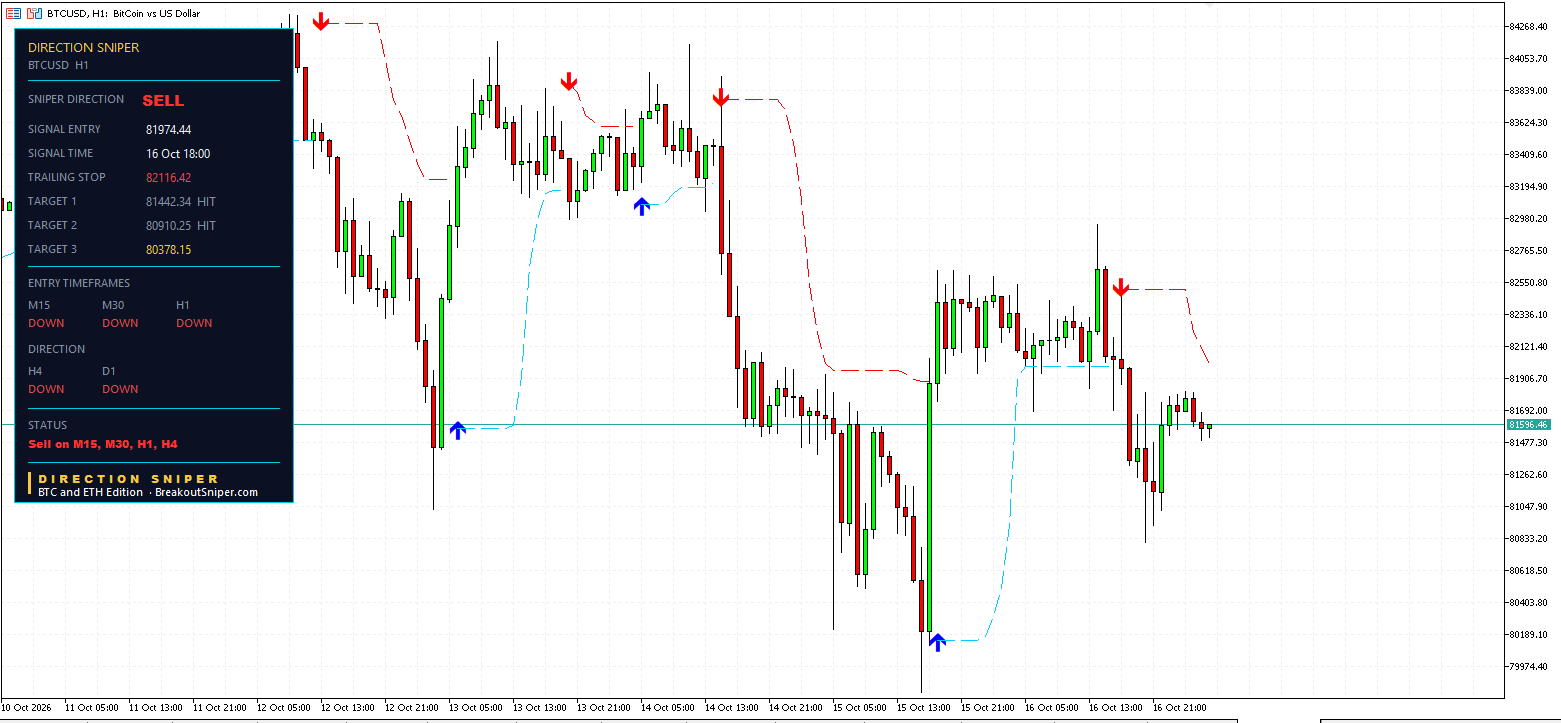This screenshot has width=1561, height=723.
Task: Click the red sell arrow on 16 Oct 13:00
Action: (x=1121, y=288)
